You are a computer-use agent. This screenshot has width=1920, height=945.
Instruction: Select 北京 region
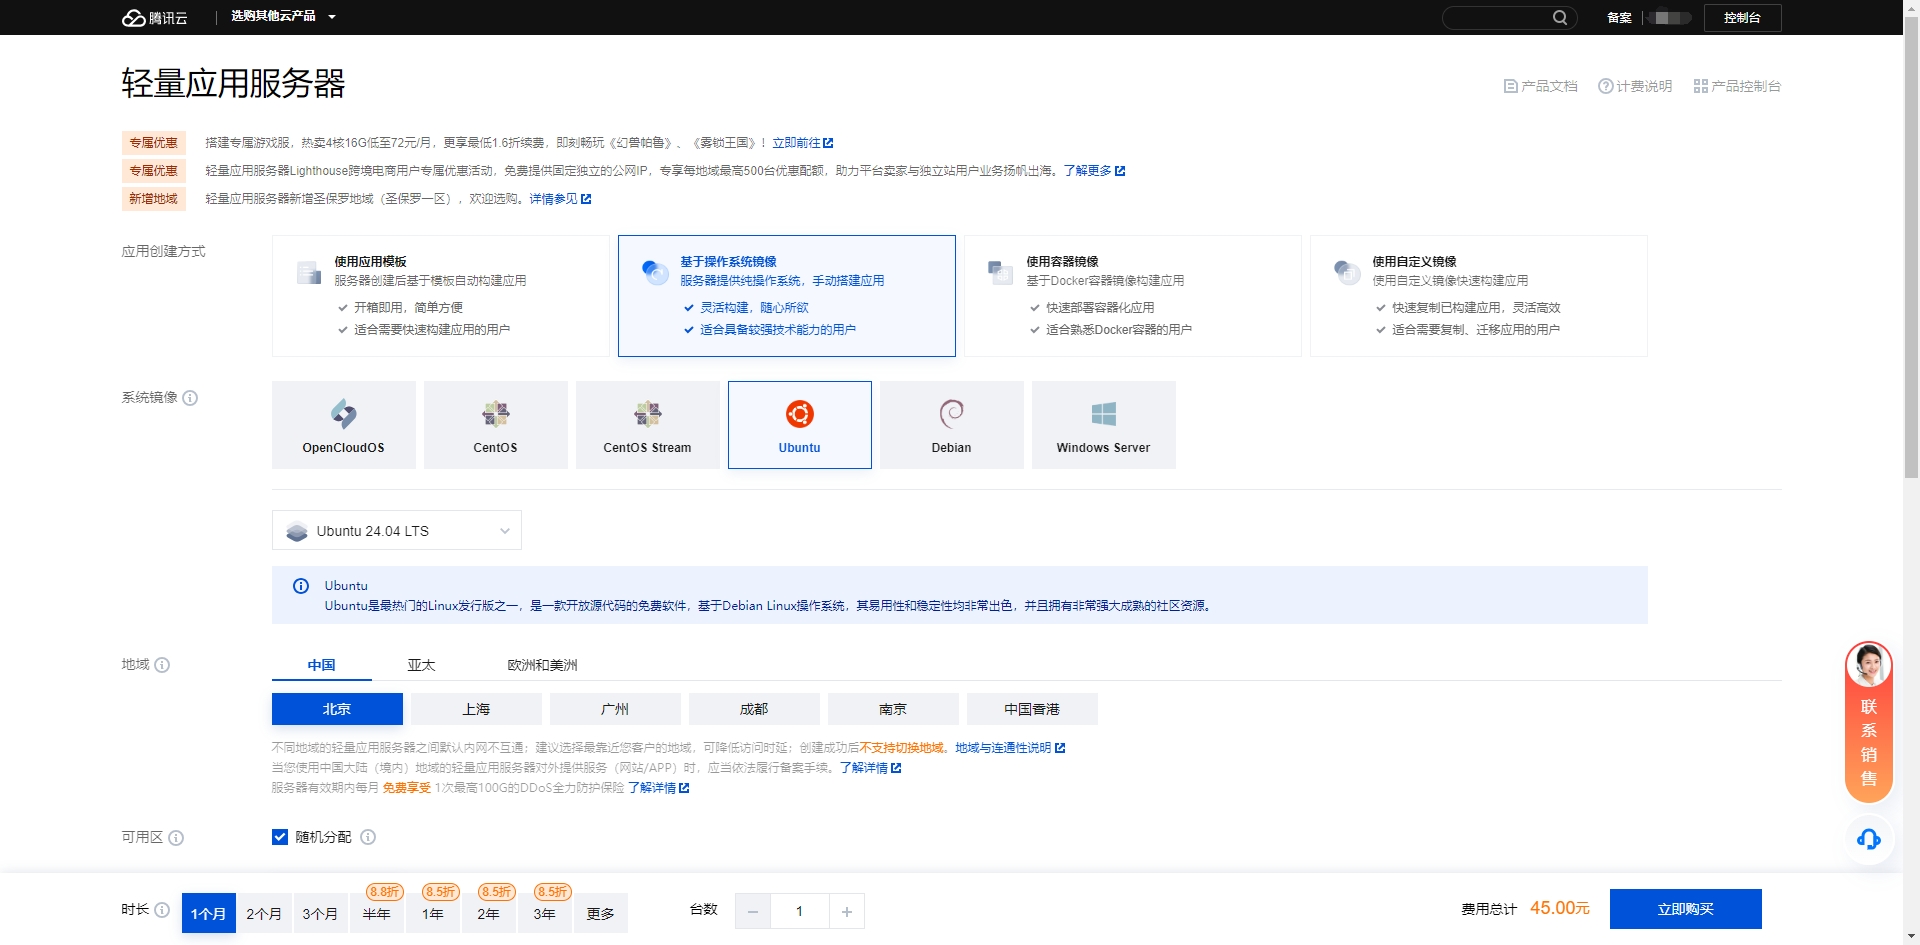tap(337, 709)
